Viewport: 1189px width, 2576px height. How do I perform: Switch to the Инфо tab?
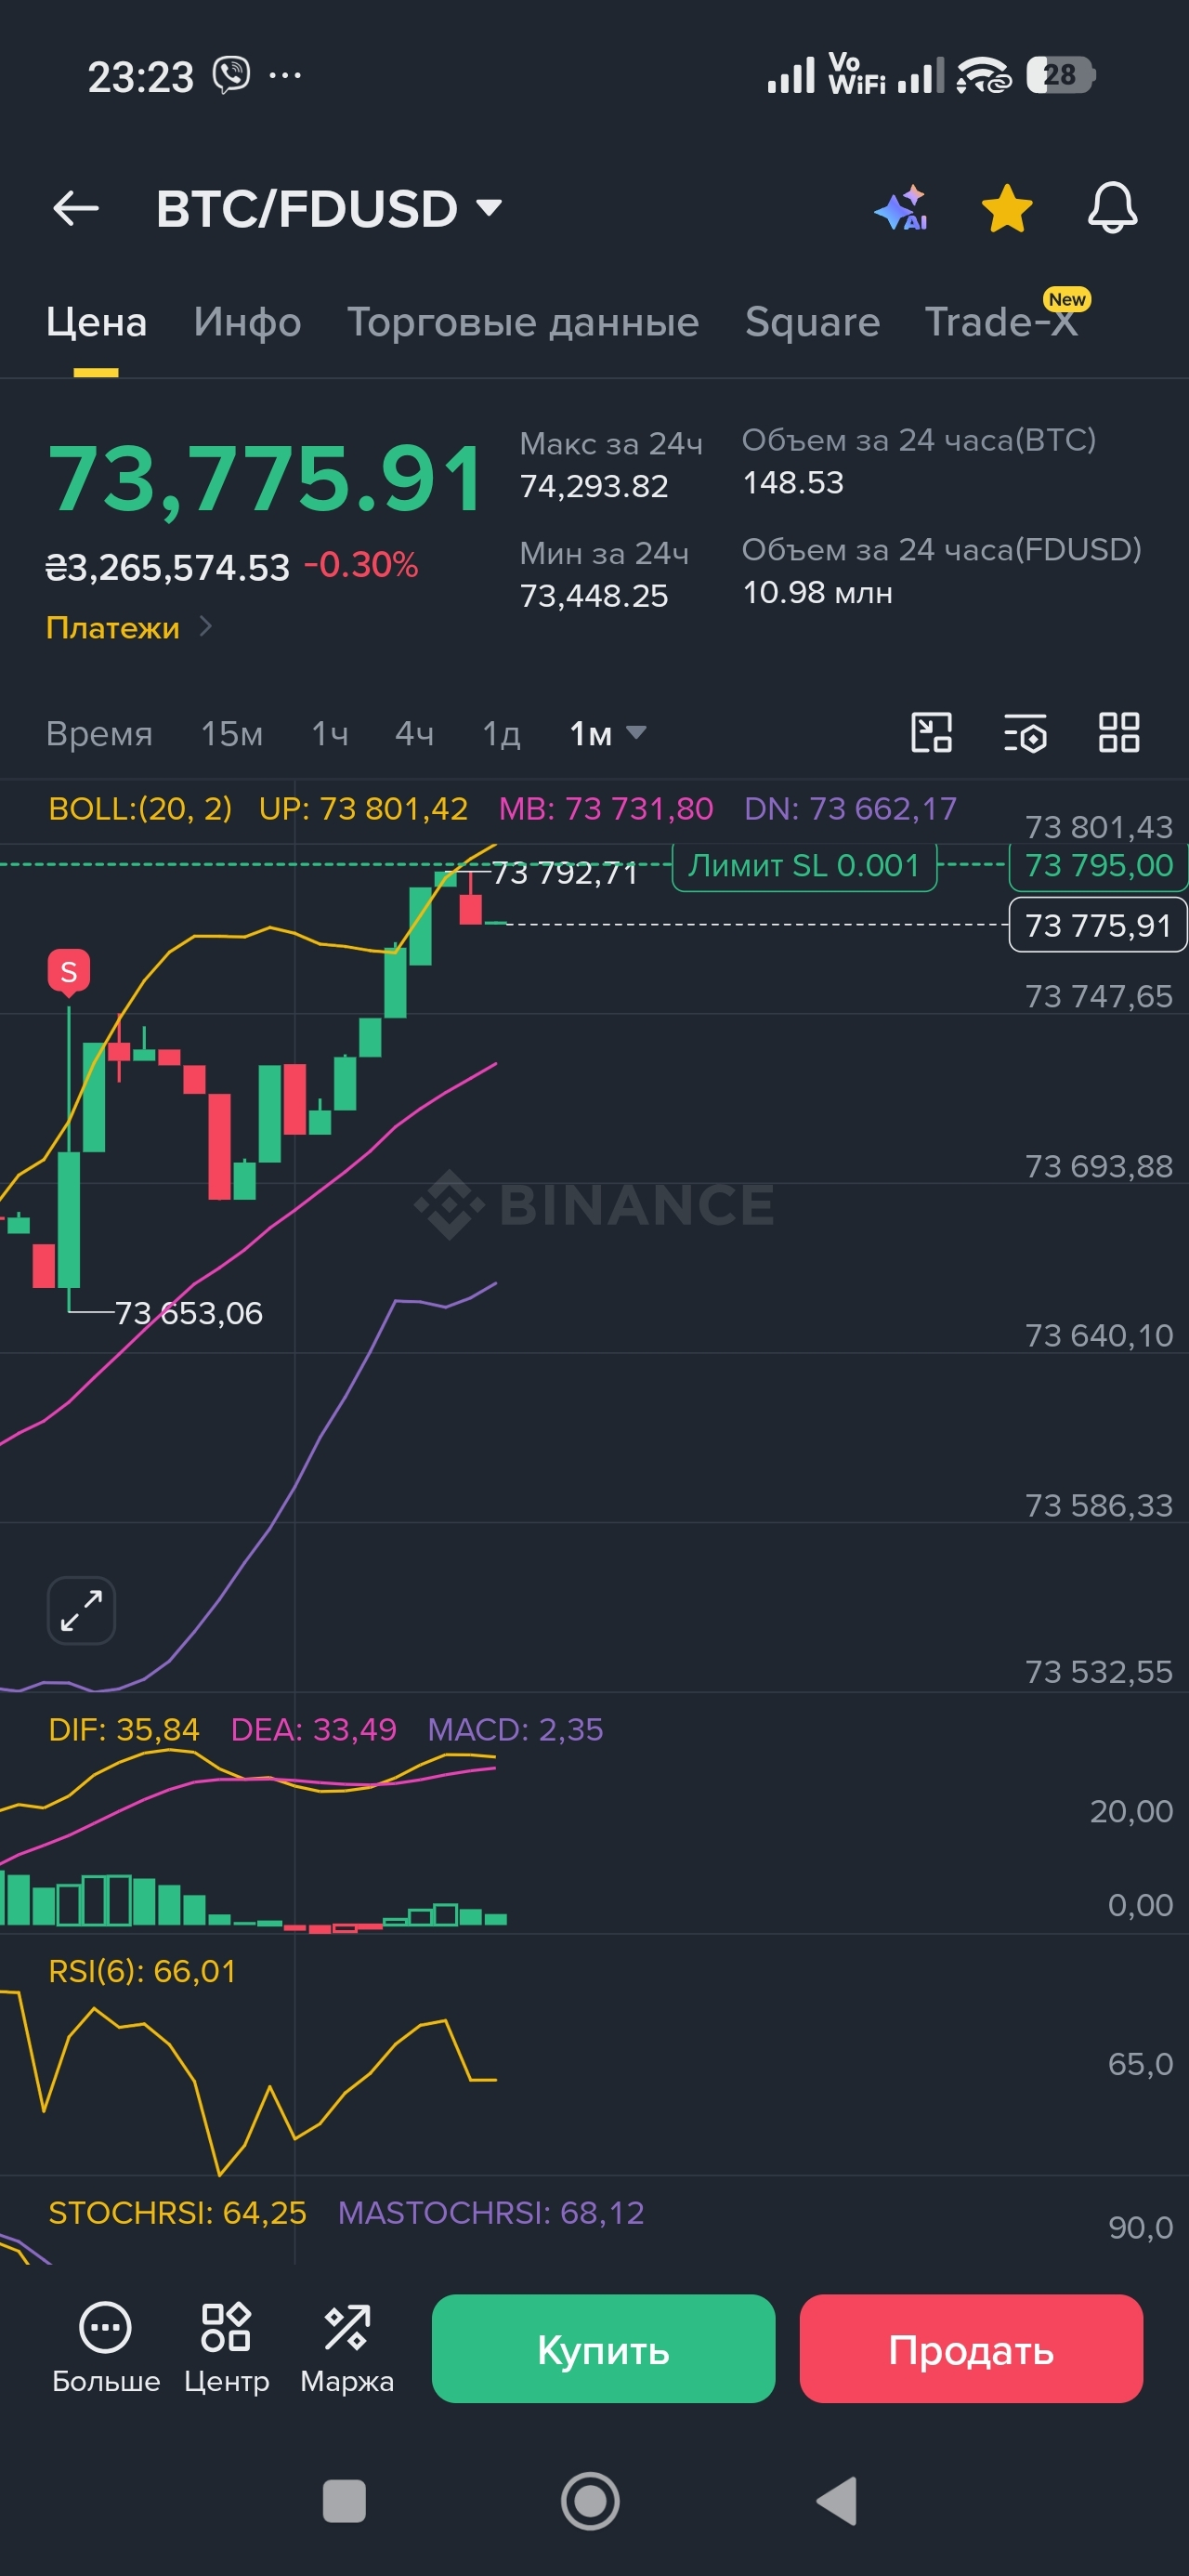[x=247, y=322]
